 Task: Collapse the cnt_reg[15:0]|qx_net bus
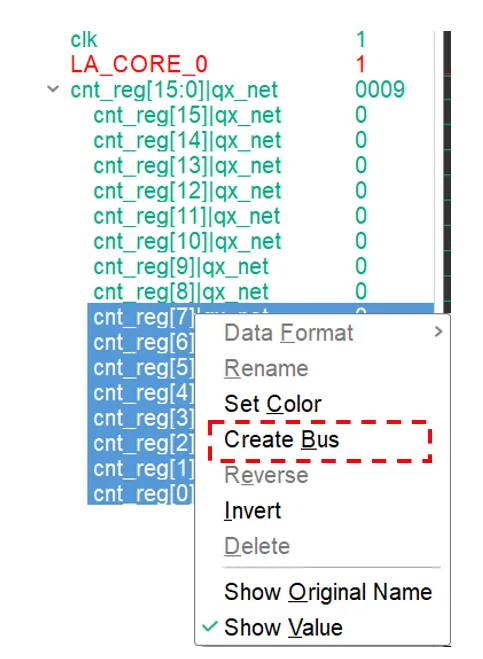(53, 89)
